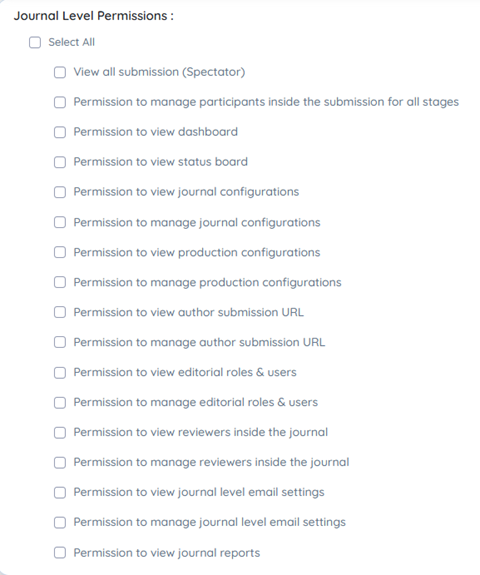Enable View all submission (Spectator) permission
The width and height of the screenshot is (480, 575).
click(x=60, y=72)
